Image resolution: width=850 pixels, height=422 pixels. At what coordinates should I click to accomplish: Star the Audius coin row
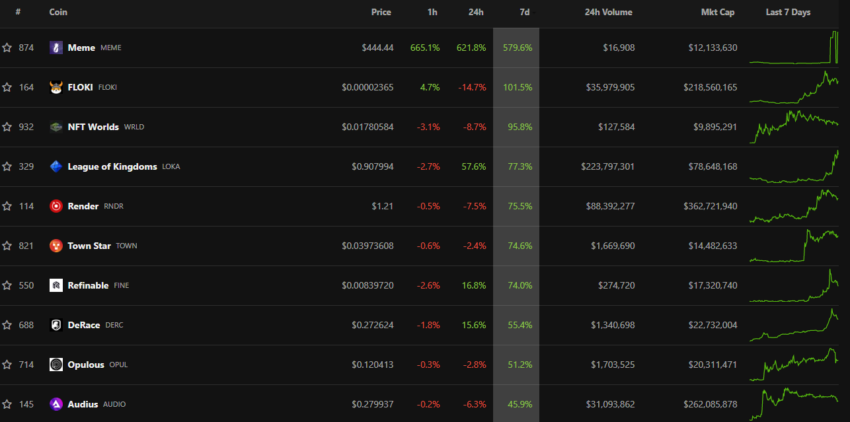7,404
